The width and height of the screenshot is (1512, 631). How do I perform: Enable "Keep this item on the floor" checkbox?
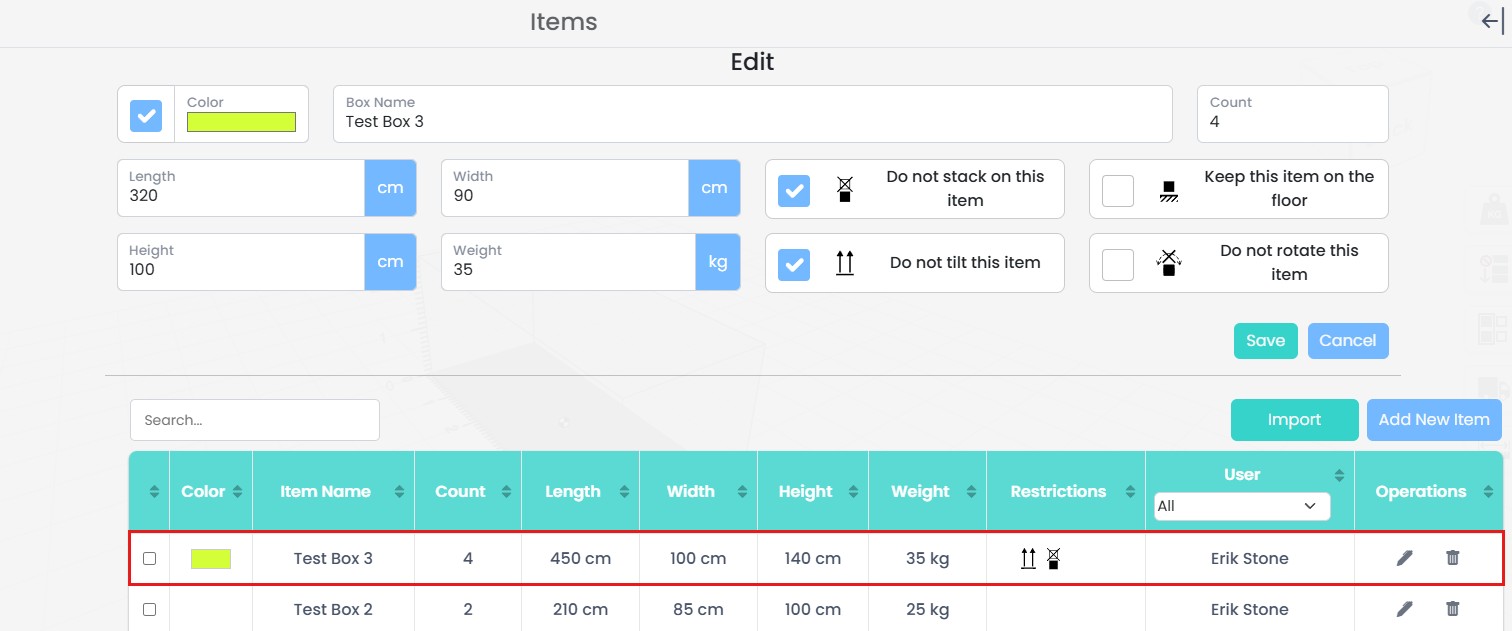pyautogui.click(x=1118, y=190)
